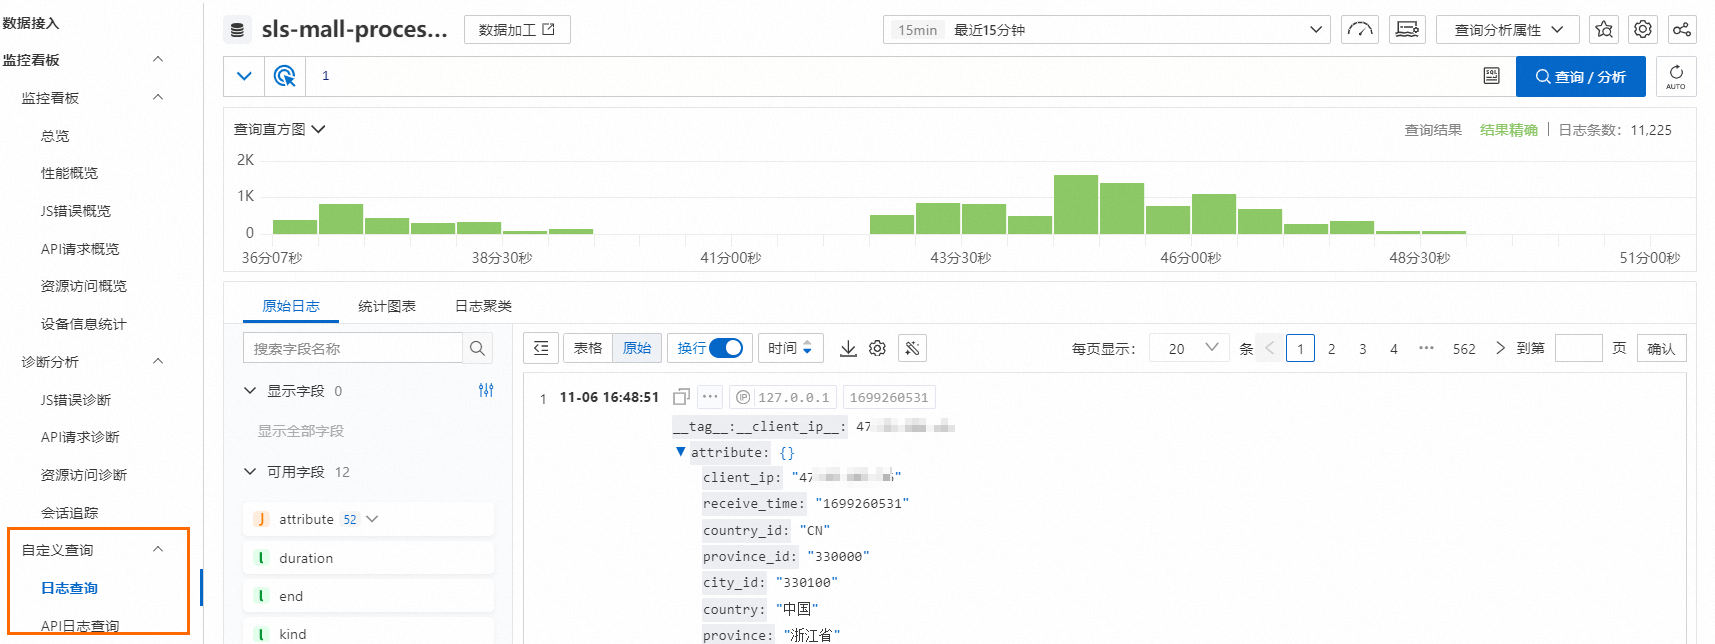This screenshot has width=1715, height=644.
Task: Open the log display settings gear icon
Action: click(877, 348)
